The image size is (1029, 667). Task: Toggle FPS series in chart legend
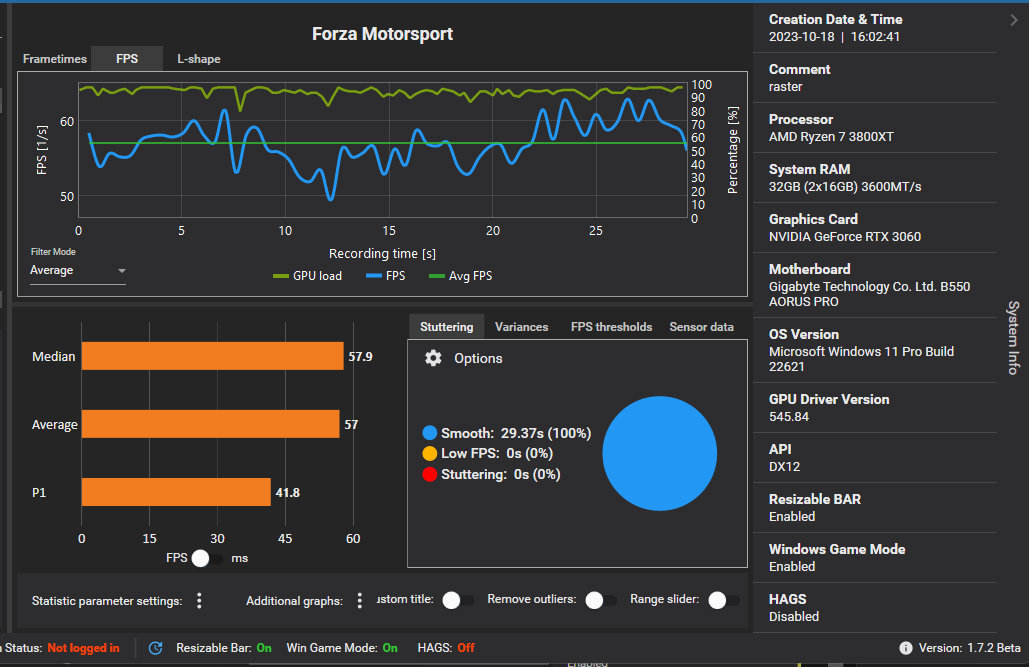385,276
